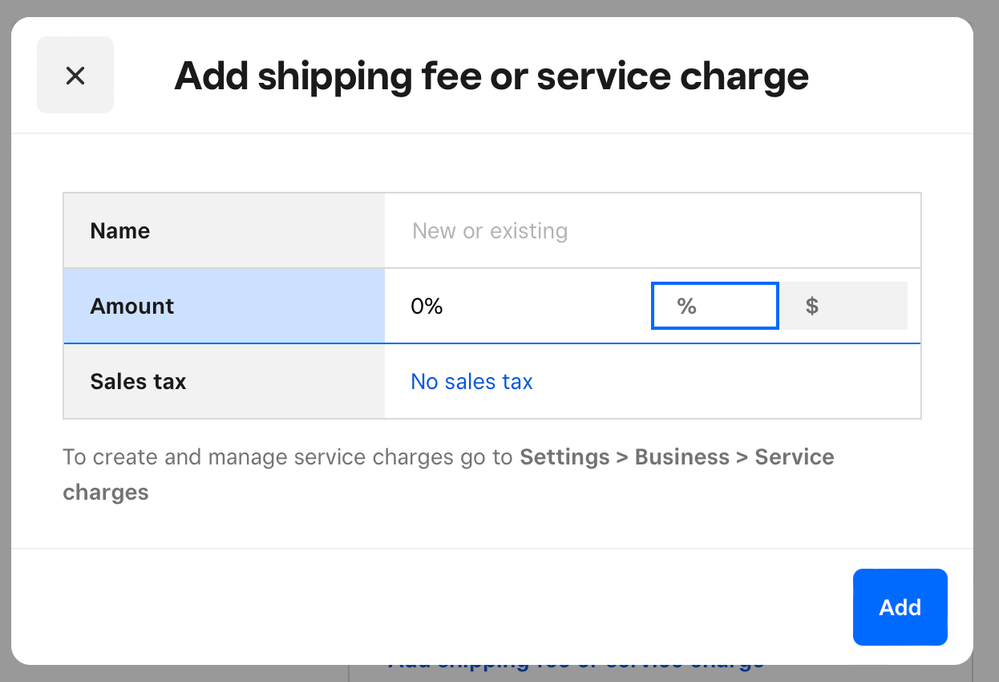Select the highlighted Amount row label

pyautogui.click(x=132, y=306)
